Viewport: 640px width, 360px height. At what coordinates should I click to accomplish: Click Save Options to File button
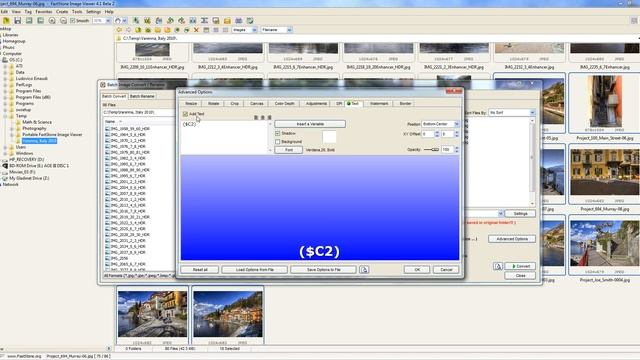(x=324, y=270)
